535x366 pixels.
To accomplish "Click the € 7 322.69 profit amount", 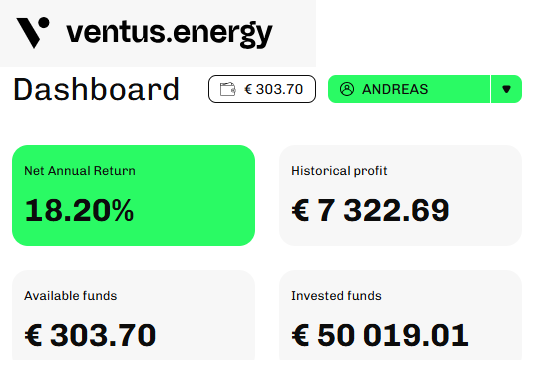I will (x=370, y=210).
